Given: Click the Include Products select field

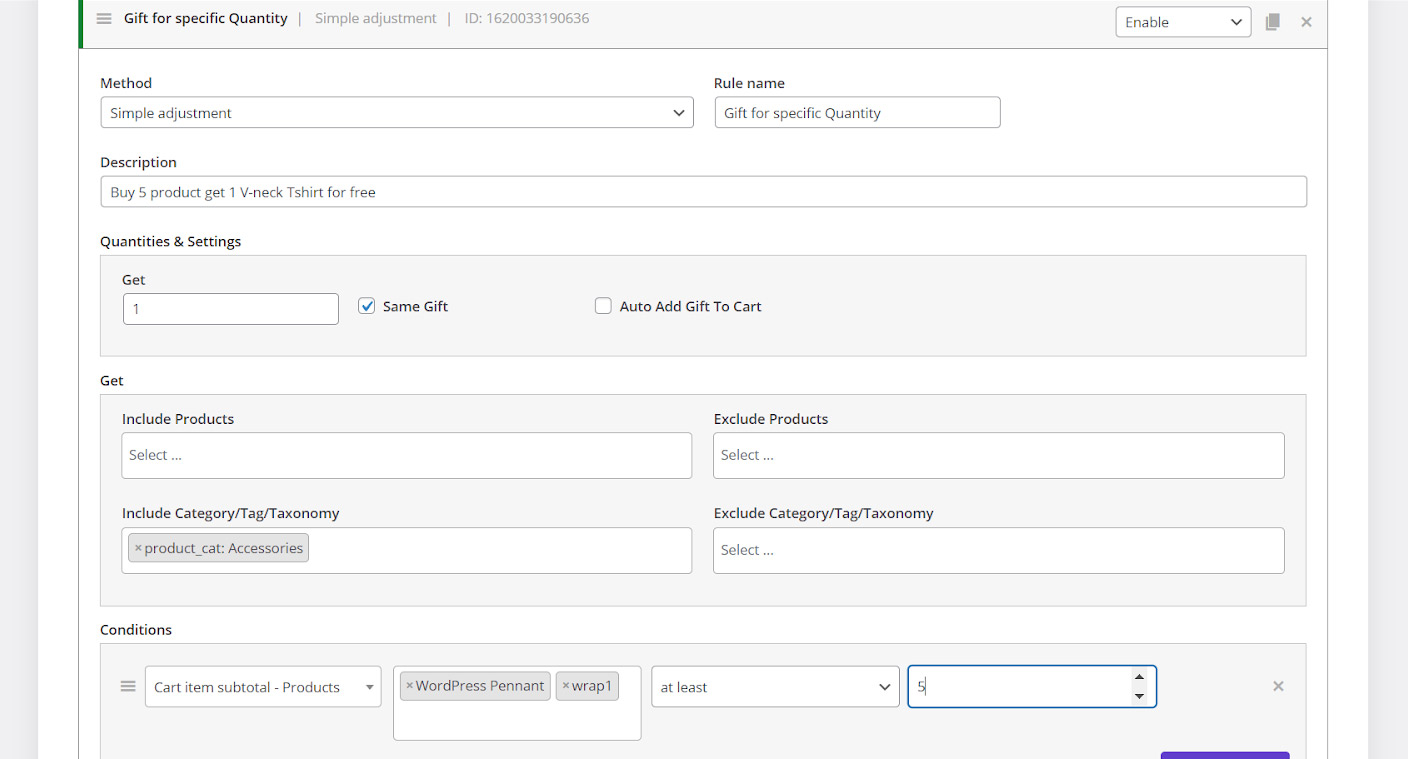Looking at the screenshot, I should (406, 455).
